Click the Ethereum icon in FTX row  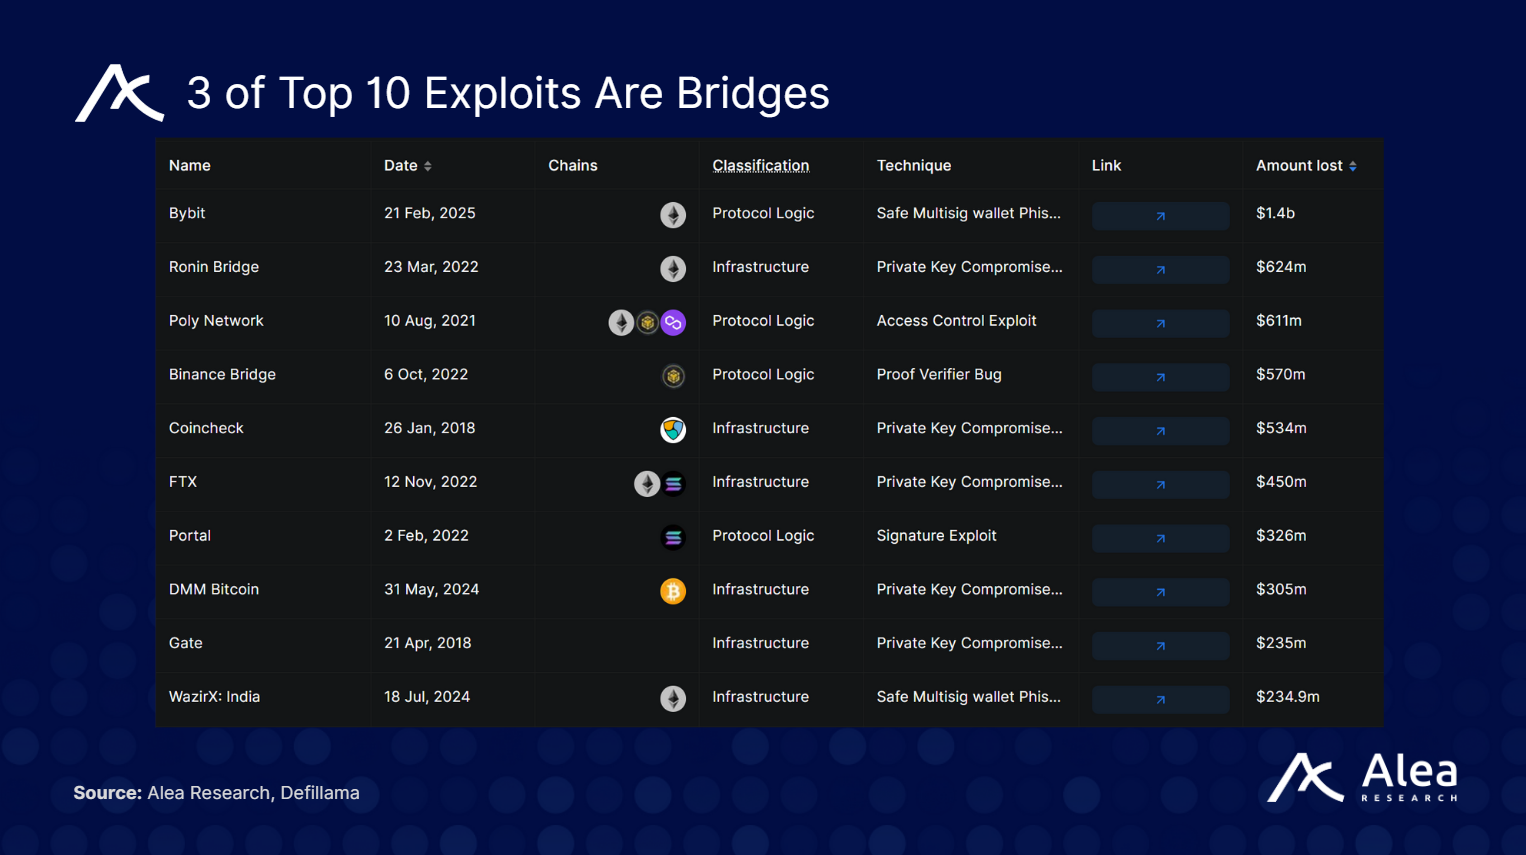[647, 484]
